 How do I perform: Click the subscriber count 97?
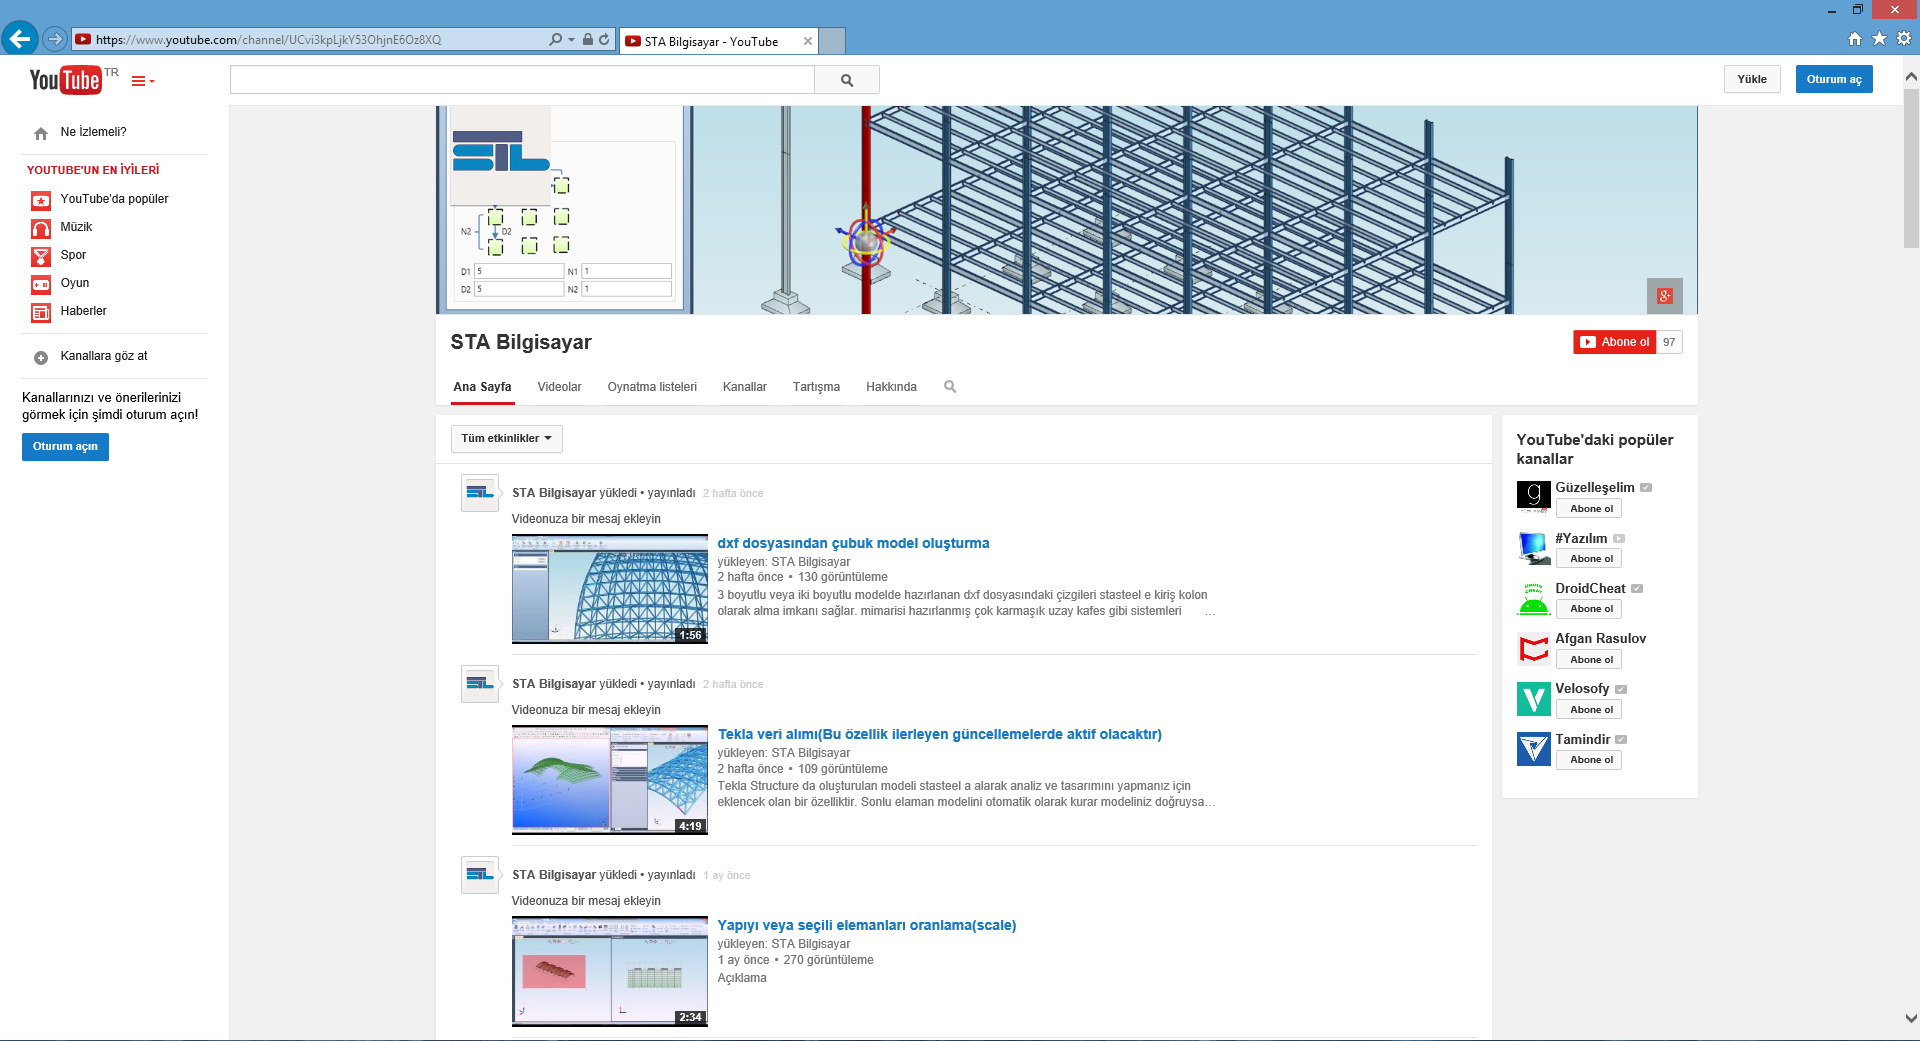coord(1669,342)
